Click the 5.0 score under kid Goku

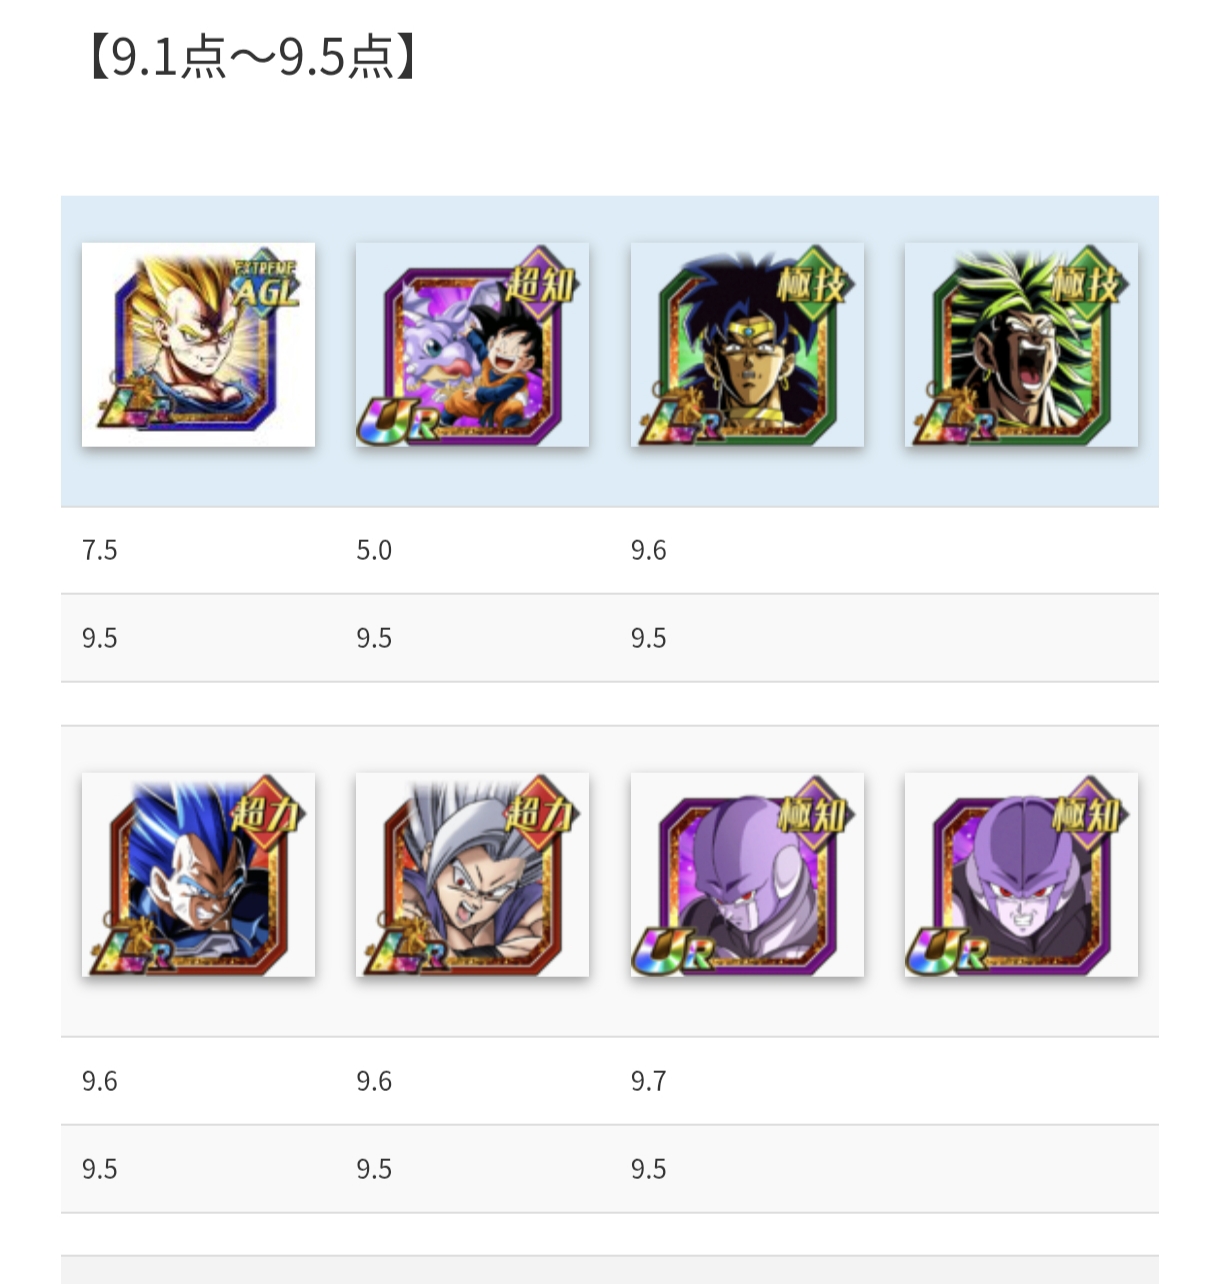pos(374,550)
